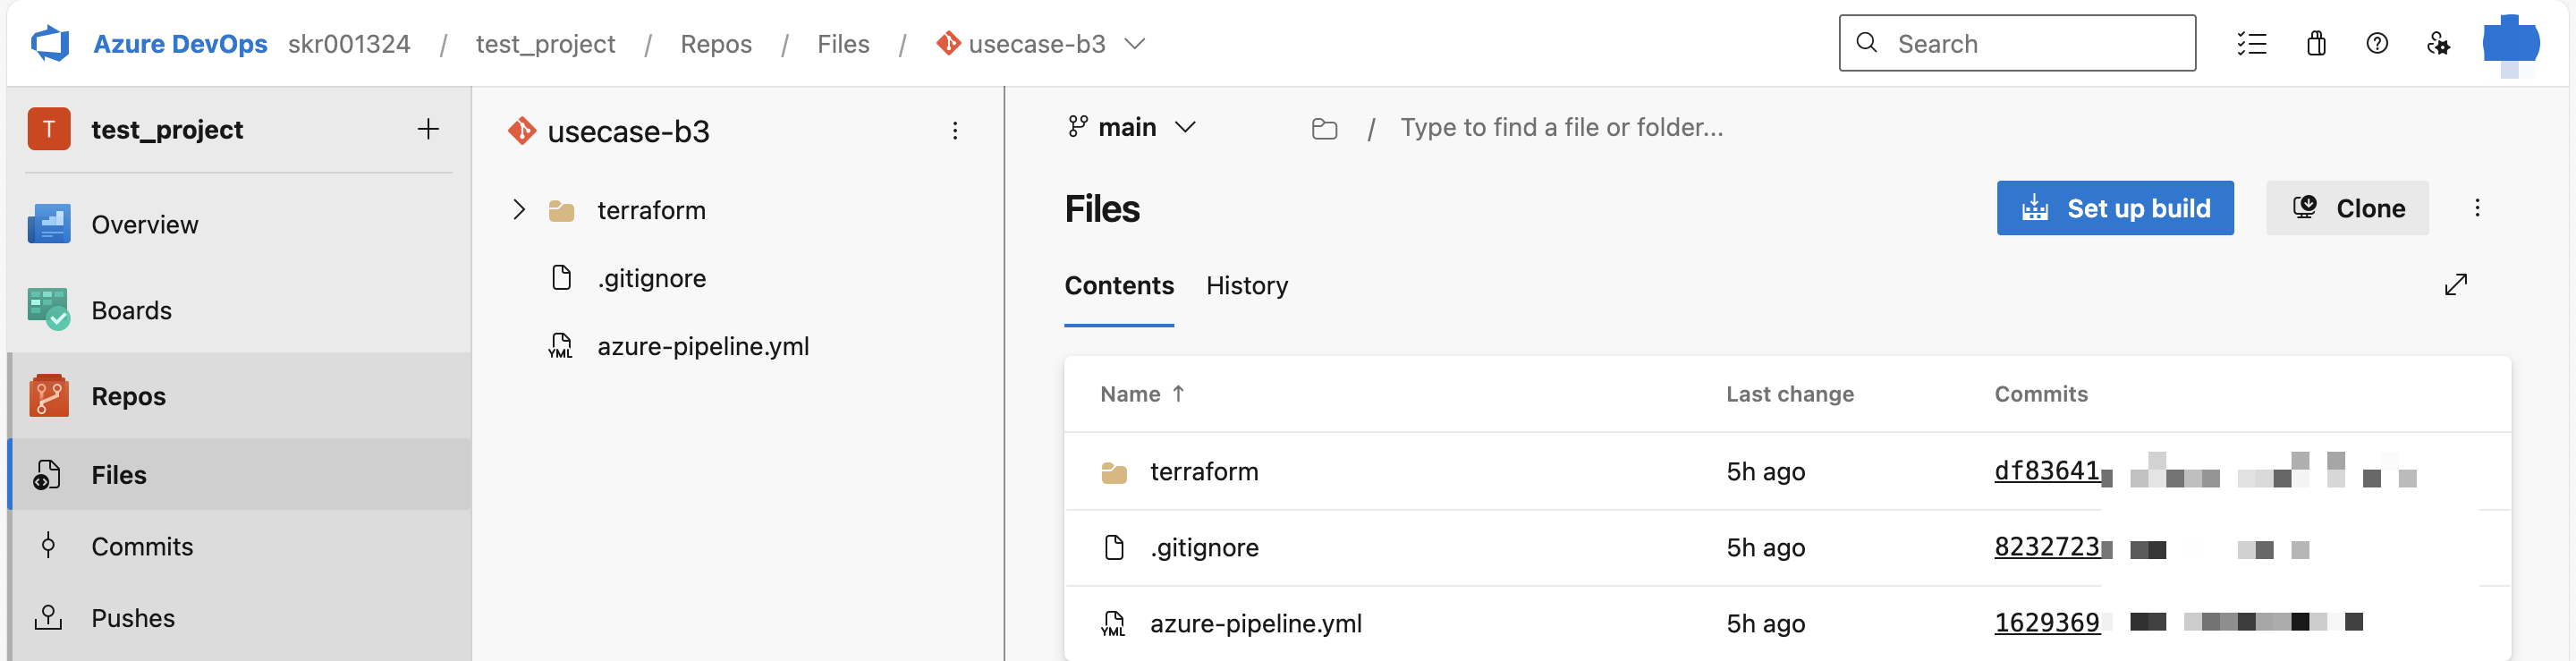Open more options for usecase-b3 repository

(x=955, y=131)
